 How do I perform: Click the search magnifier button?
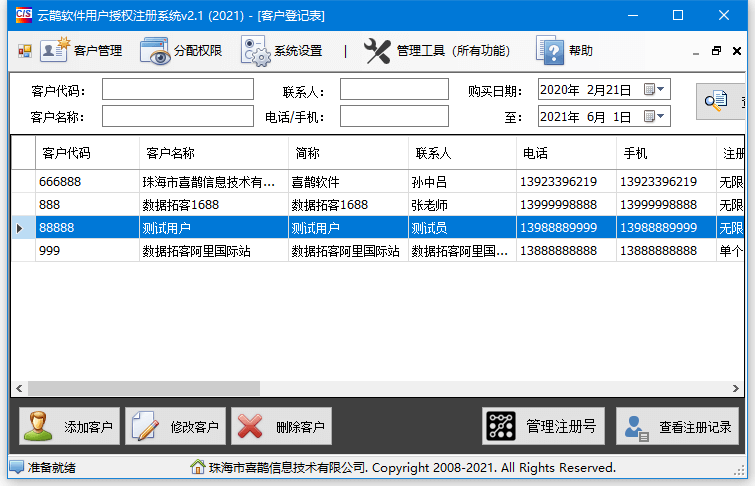722,101
